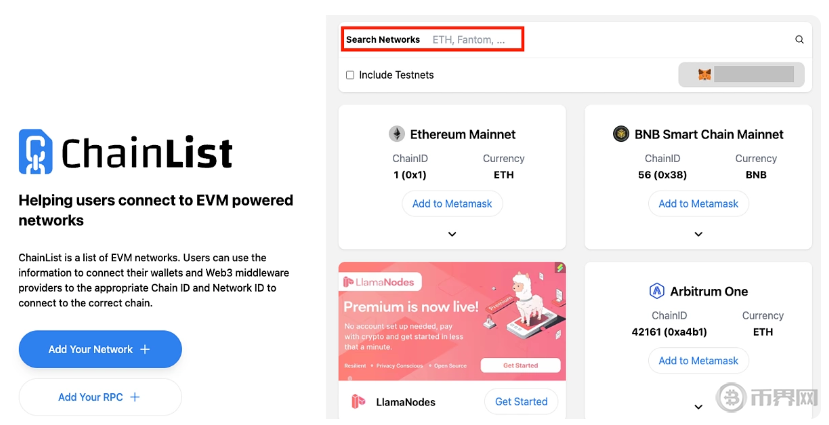Screen dimensions: 829x425
Task: Click the Add Your Network button
Action: pyautogui.click(x=100, y=349)
